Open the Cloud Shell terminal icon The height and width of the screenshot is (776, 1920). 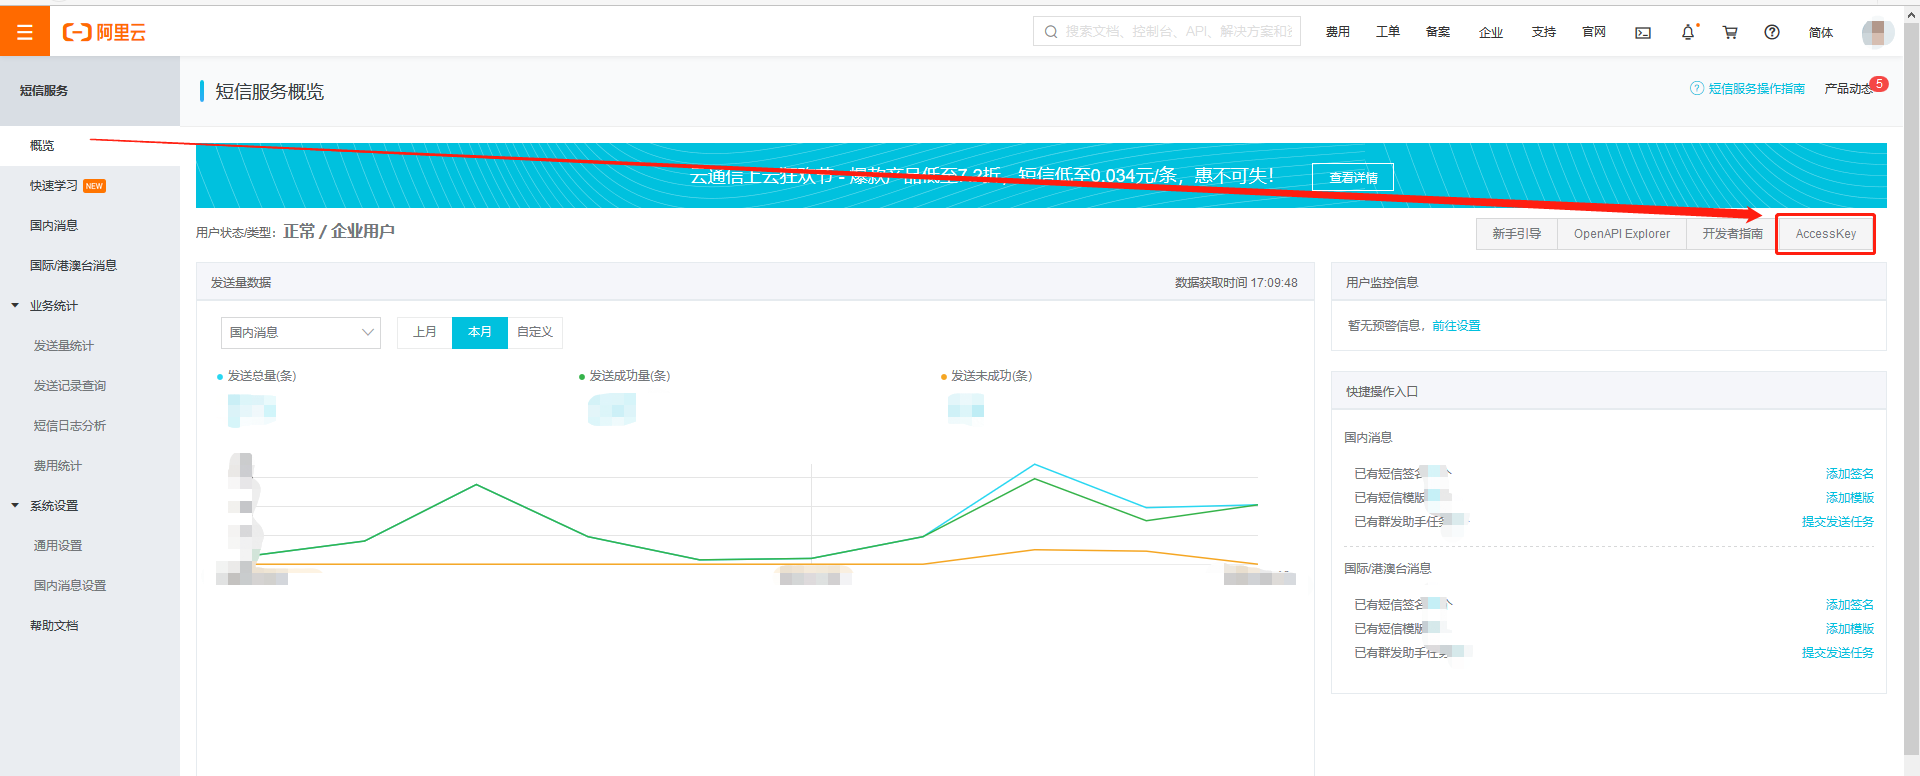(1643, 33)
